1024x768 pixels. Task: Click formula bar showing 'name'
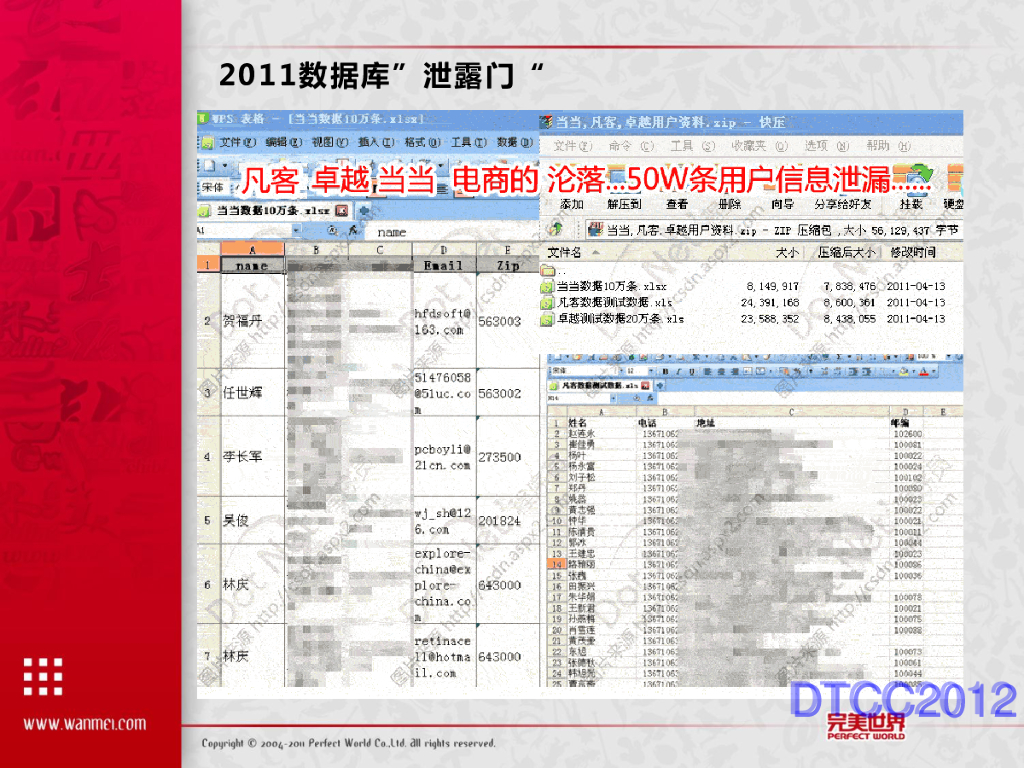pyautogui.click(x=454, y=231)
